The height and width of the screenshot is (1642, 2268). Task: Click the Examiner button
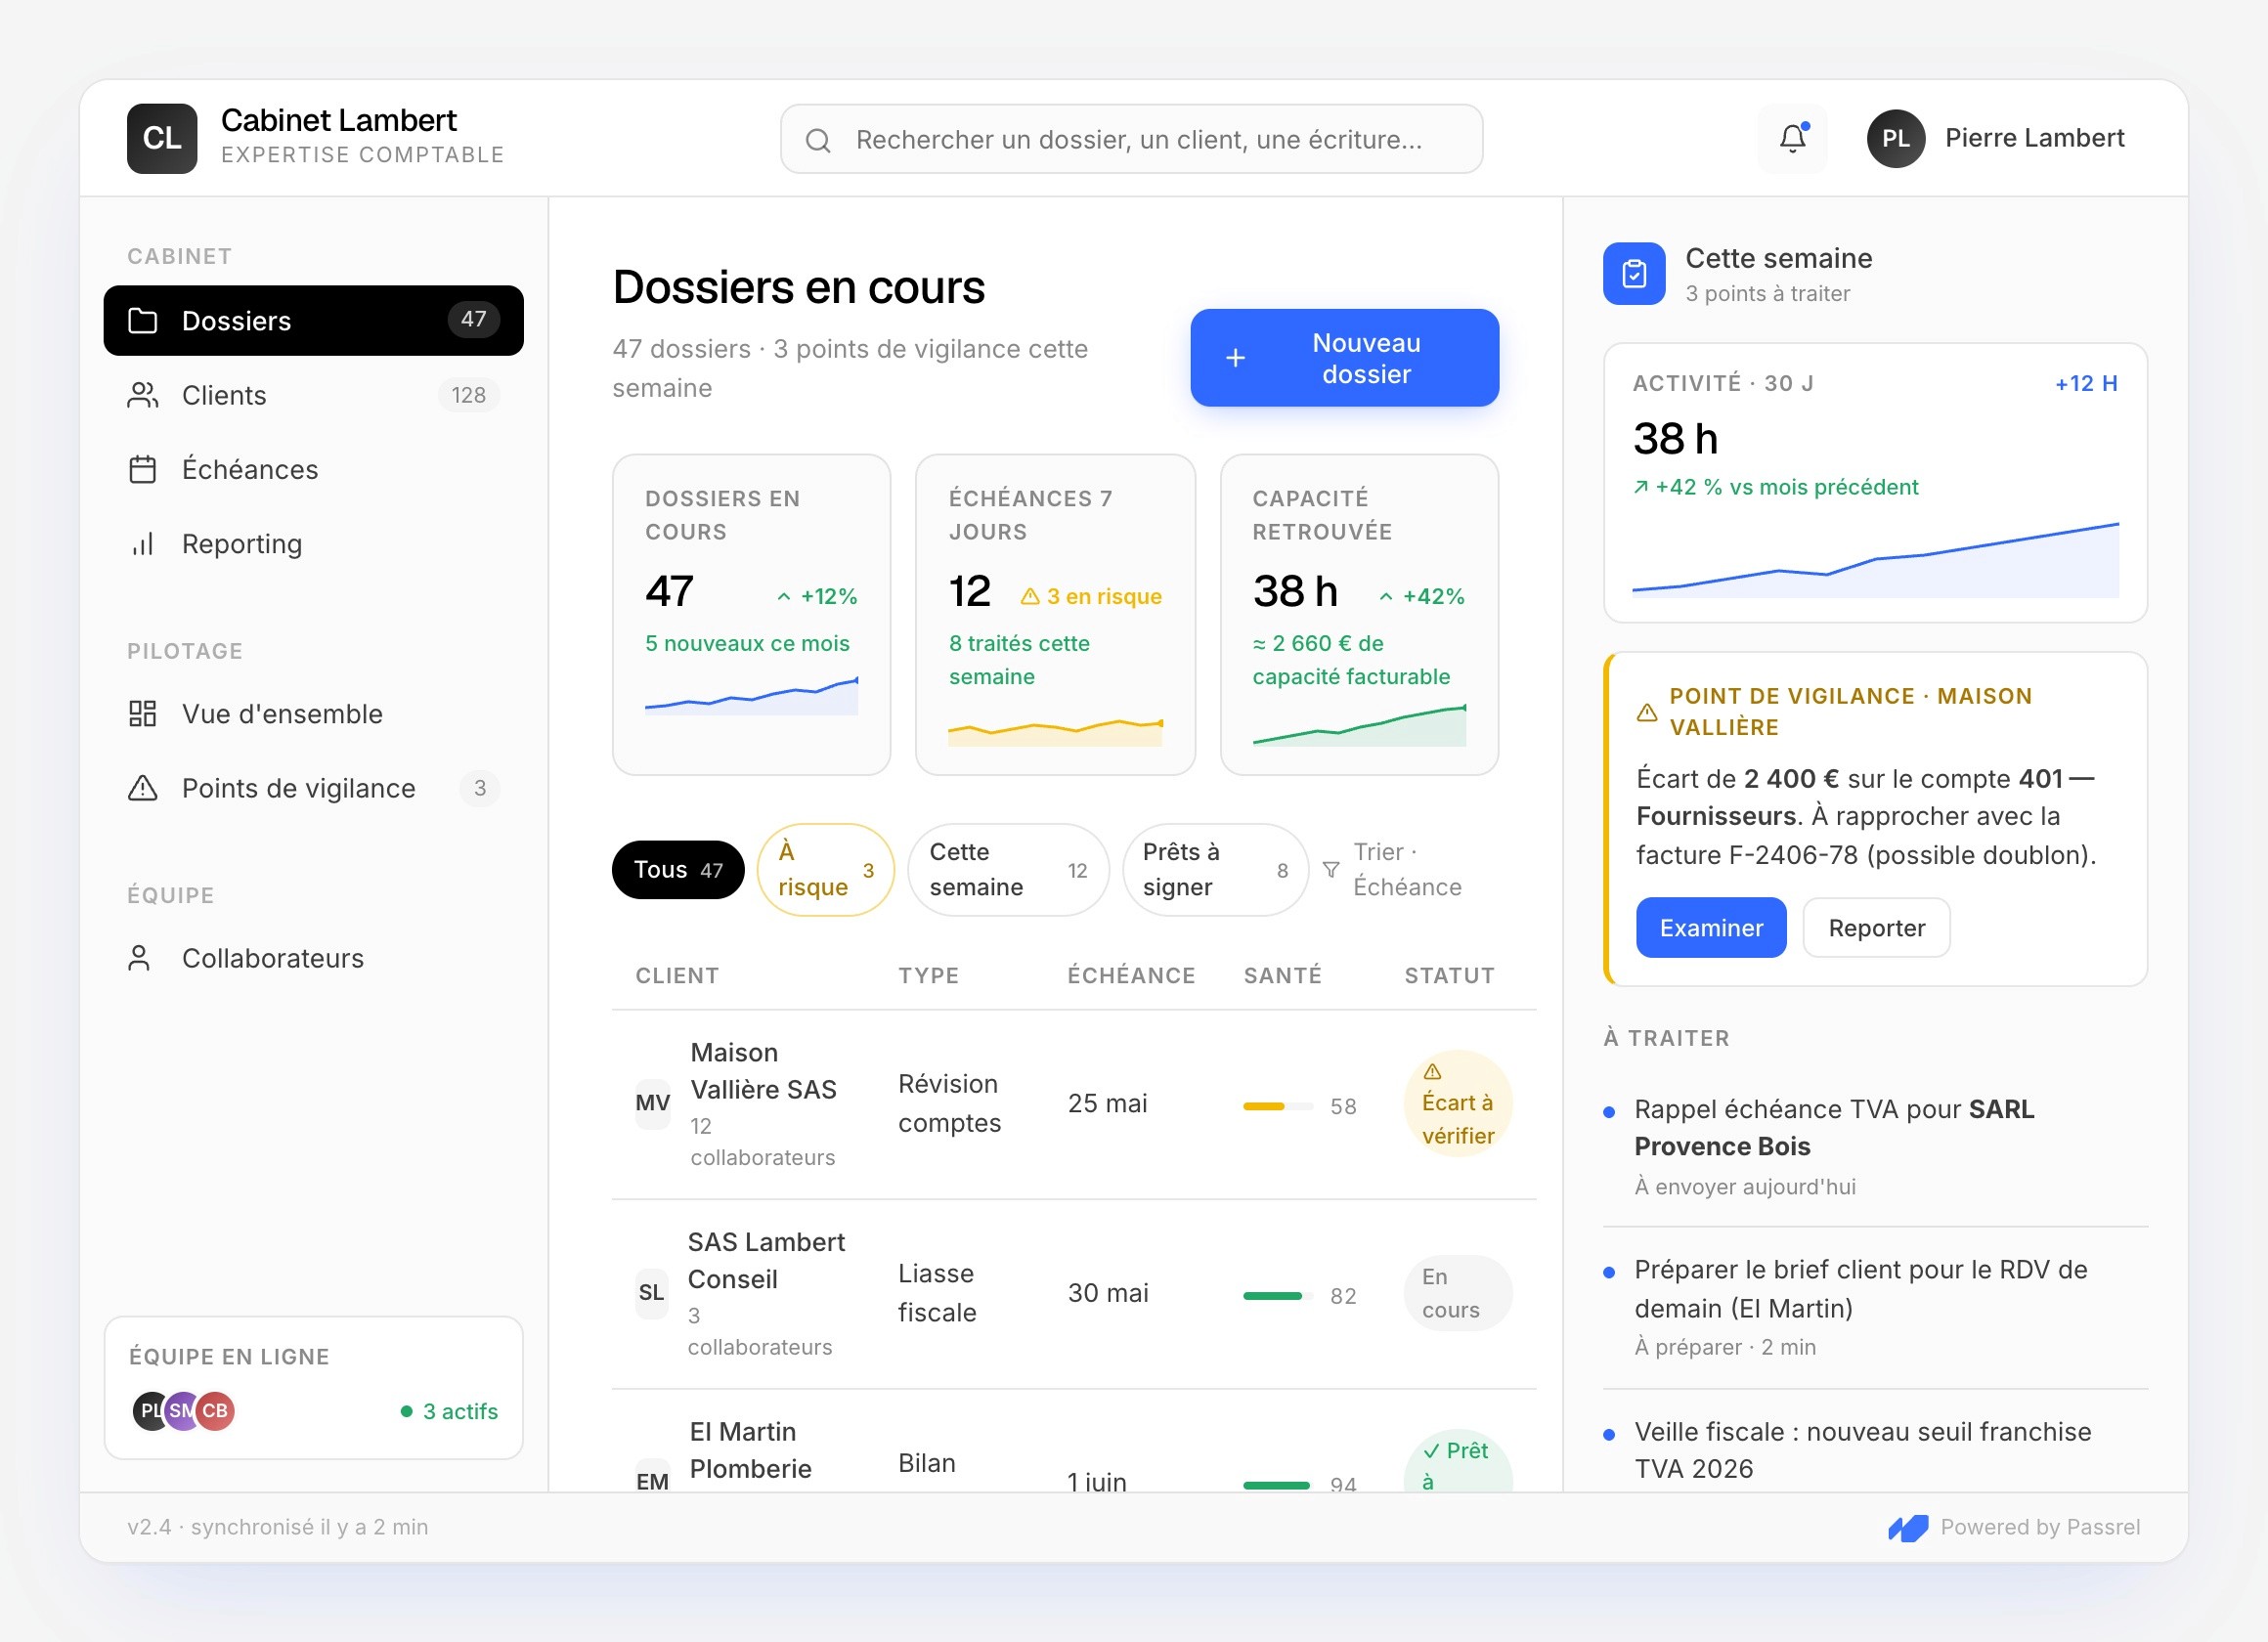[1710, 927]
